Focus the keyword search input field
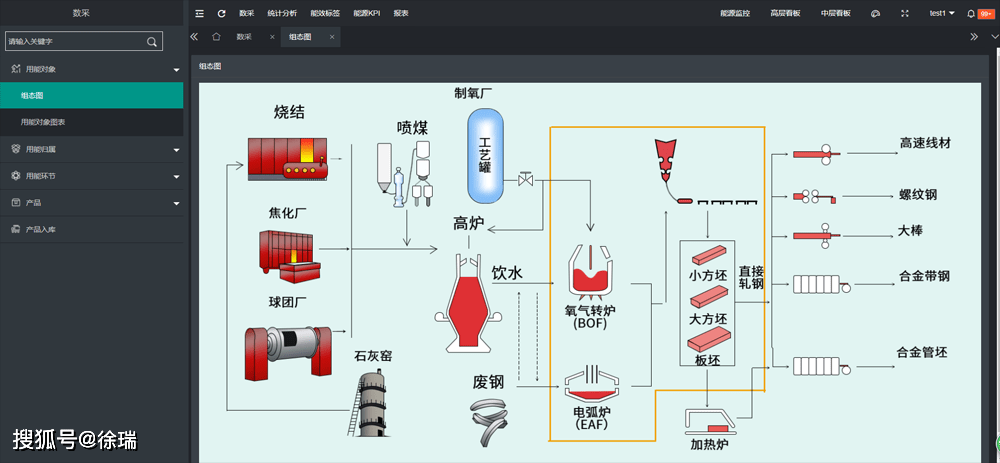This screenshot has width=1000, height=463. 75,42
